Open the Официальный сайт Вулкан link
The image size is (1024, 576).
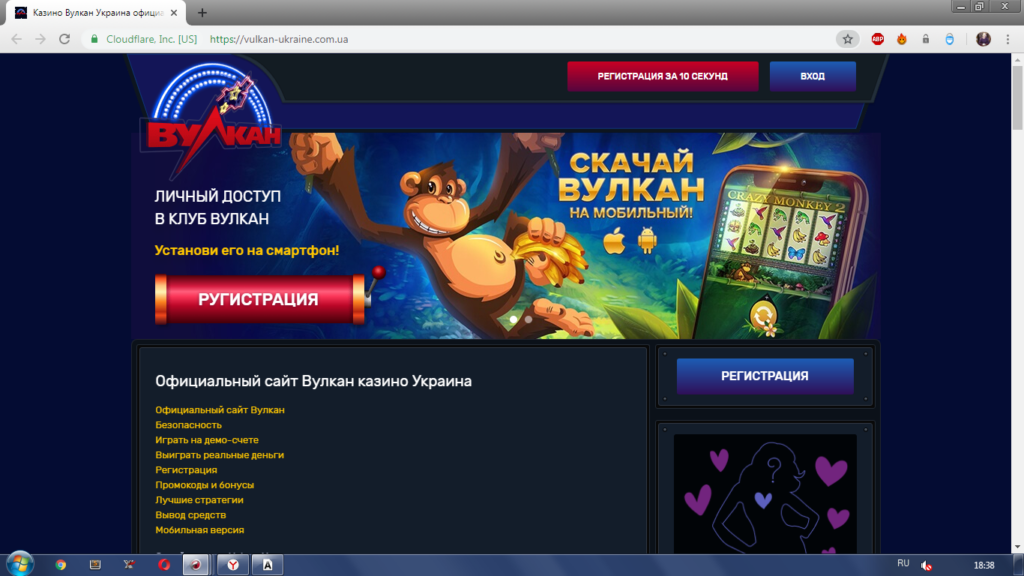coord(219,410)
